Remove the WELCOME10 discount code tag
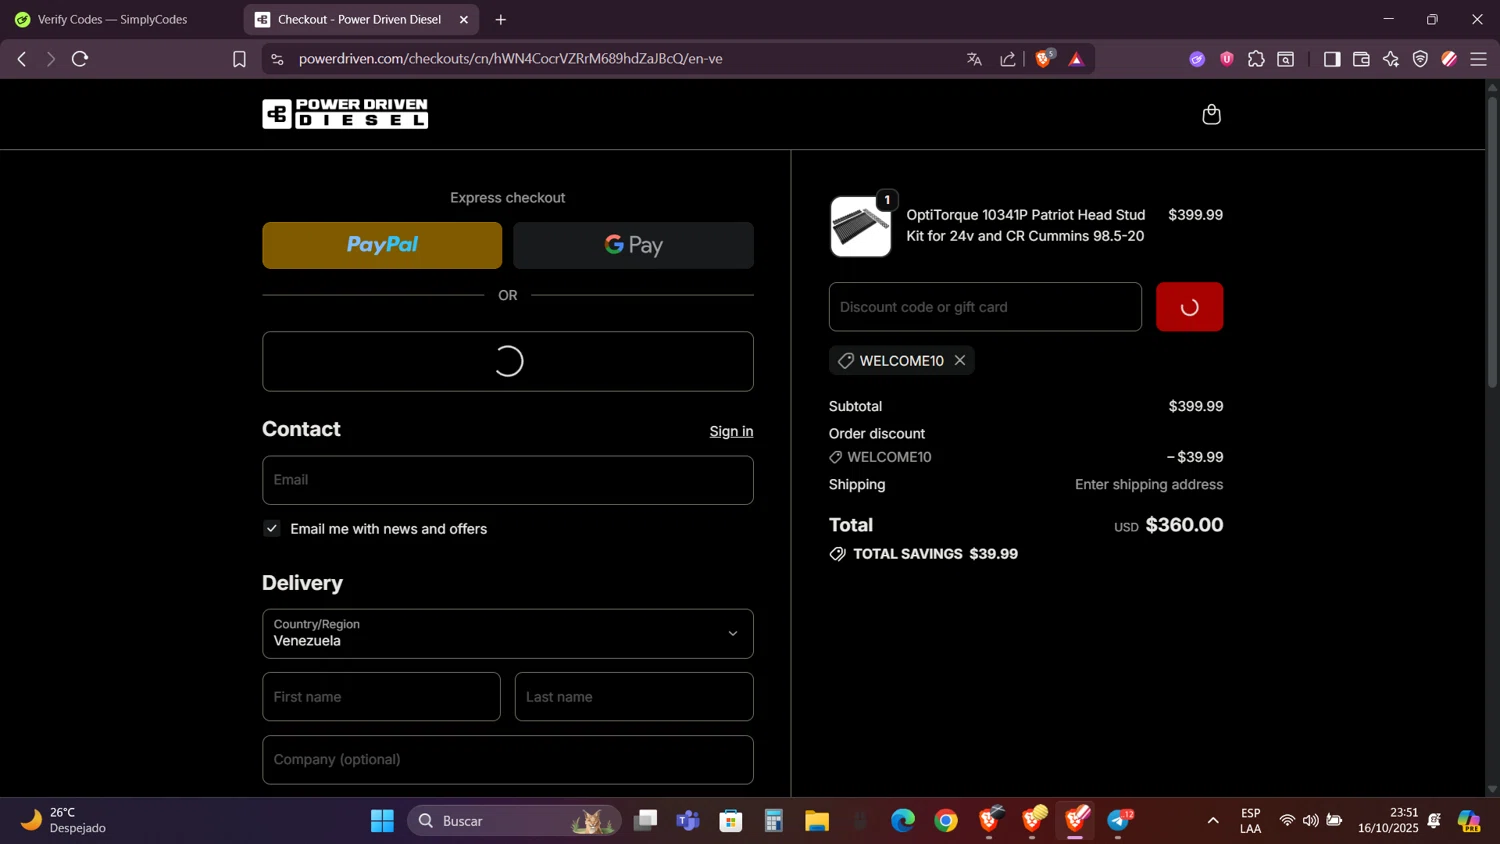Viewport: 1500px width, 844px height. click(x=960, y=360)
